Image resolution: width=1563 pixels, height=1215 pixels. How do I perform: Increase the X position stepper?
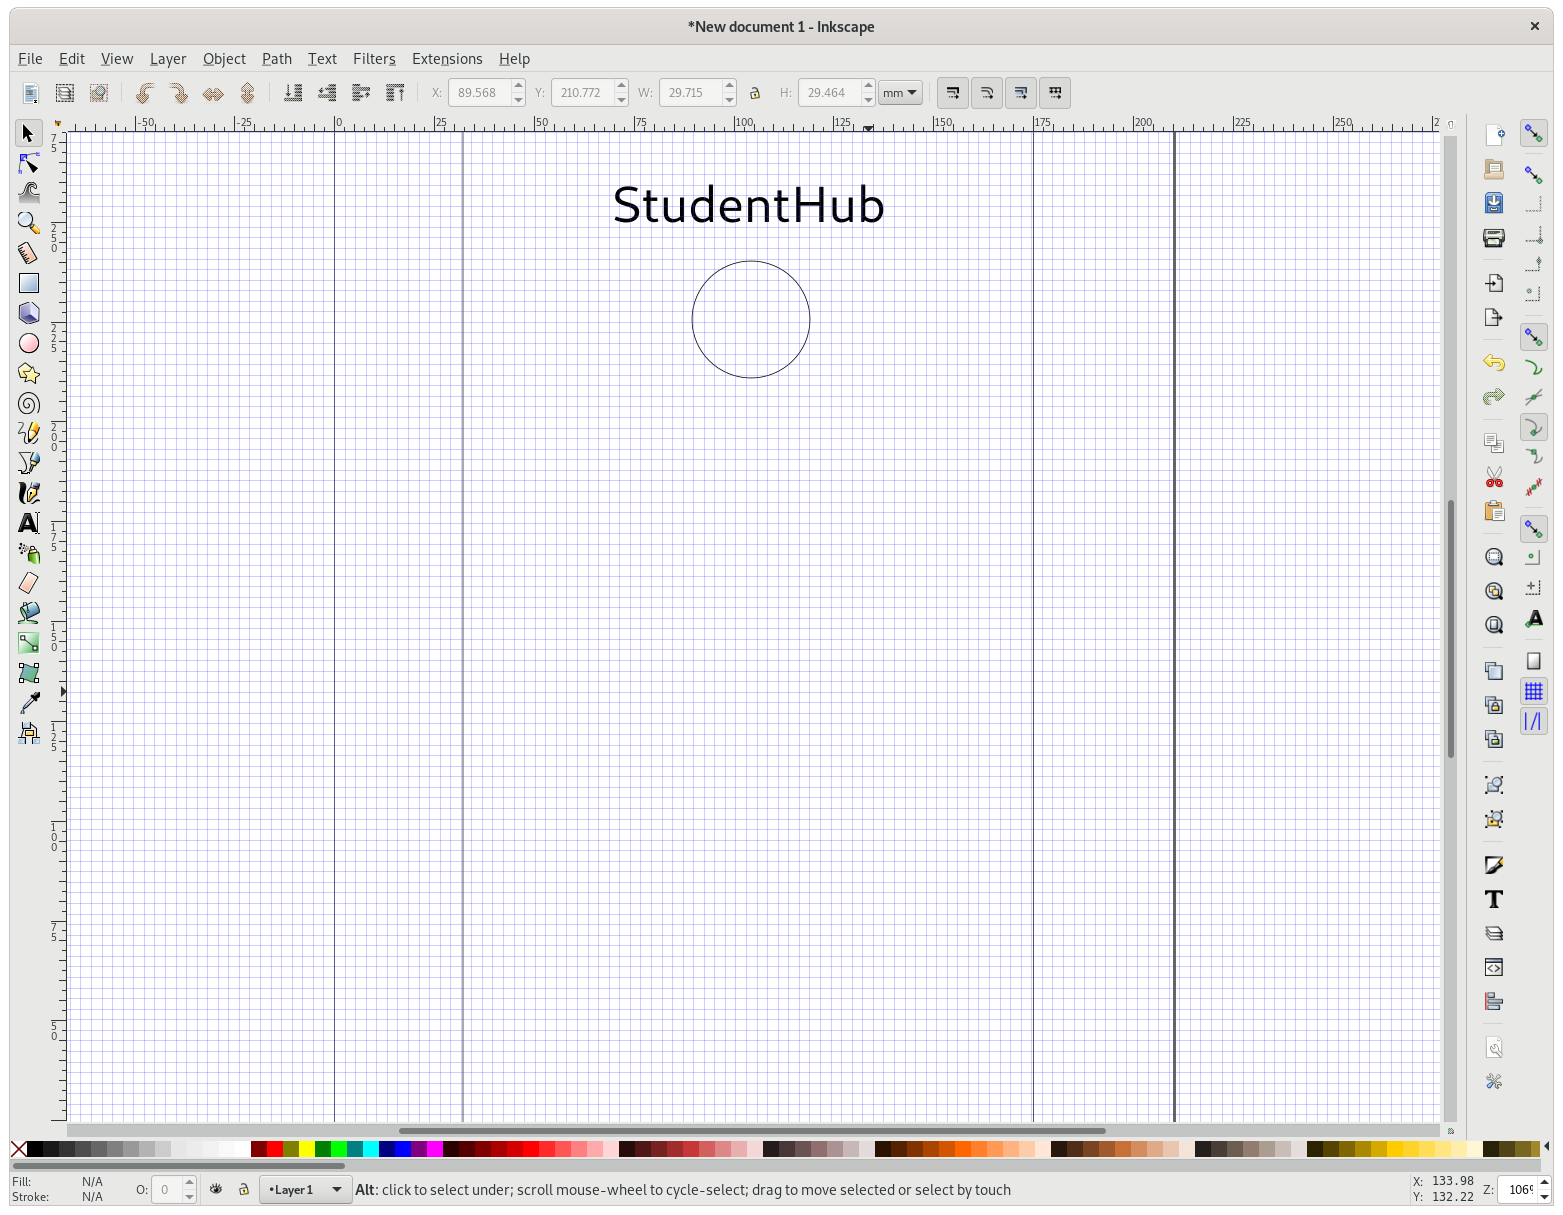click(518, 86)
